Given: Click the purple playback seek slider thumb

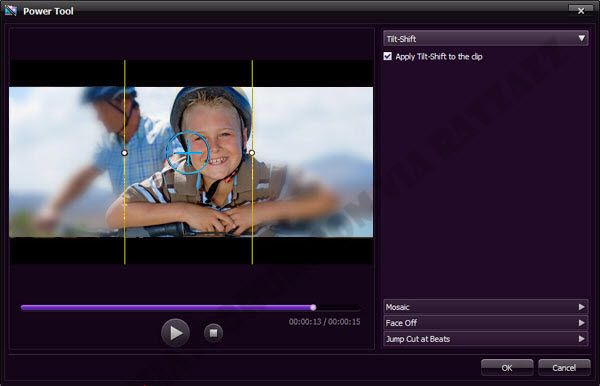Looking at the screenshot, I should [x=313, y=307].
